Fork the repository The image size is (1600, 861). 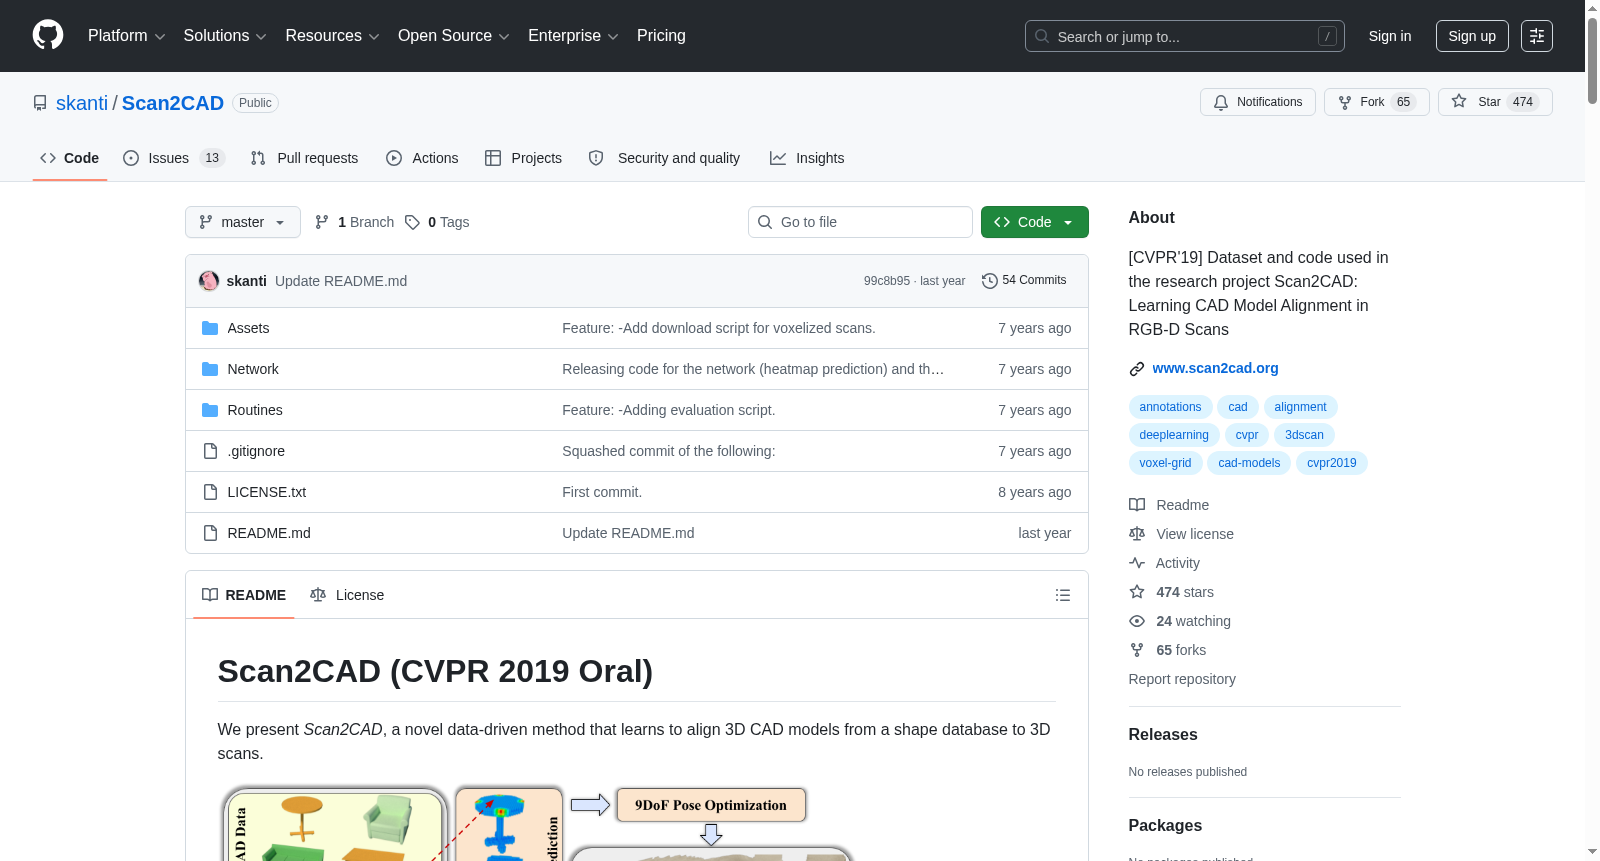(x=1377, y=102)
